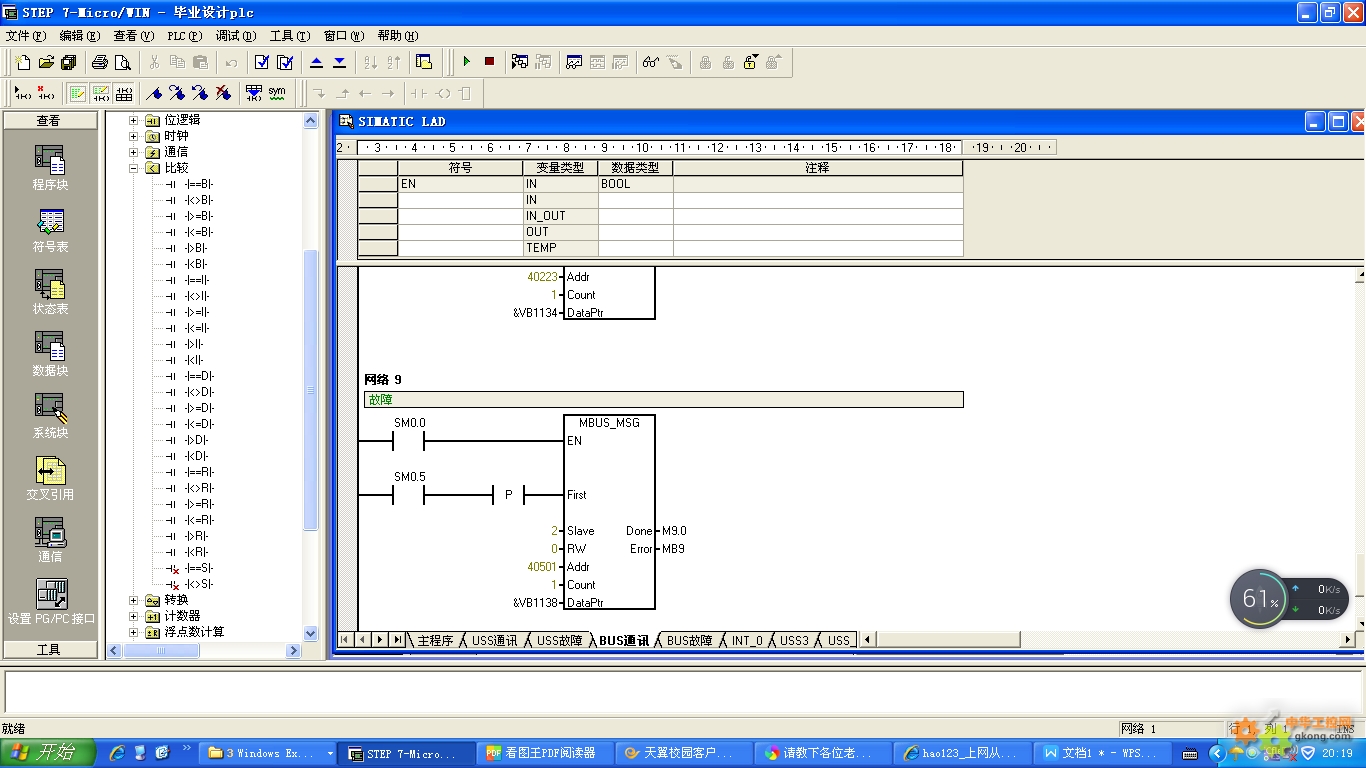Expand the 转换 tree folder
The height and width of the screenshot is (768, 1366).
[x=134, y=600]
